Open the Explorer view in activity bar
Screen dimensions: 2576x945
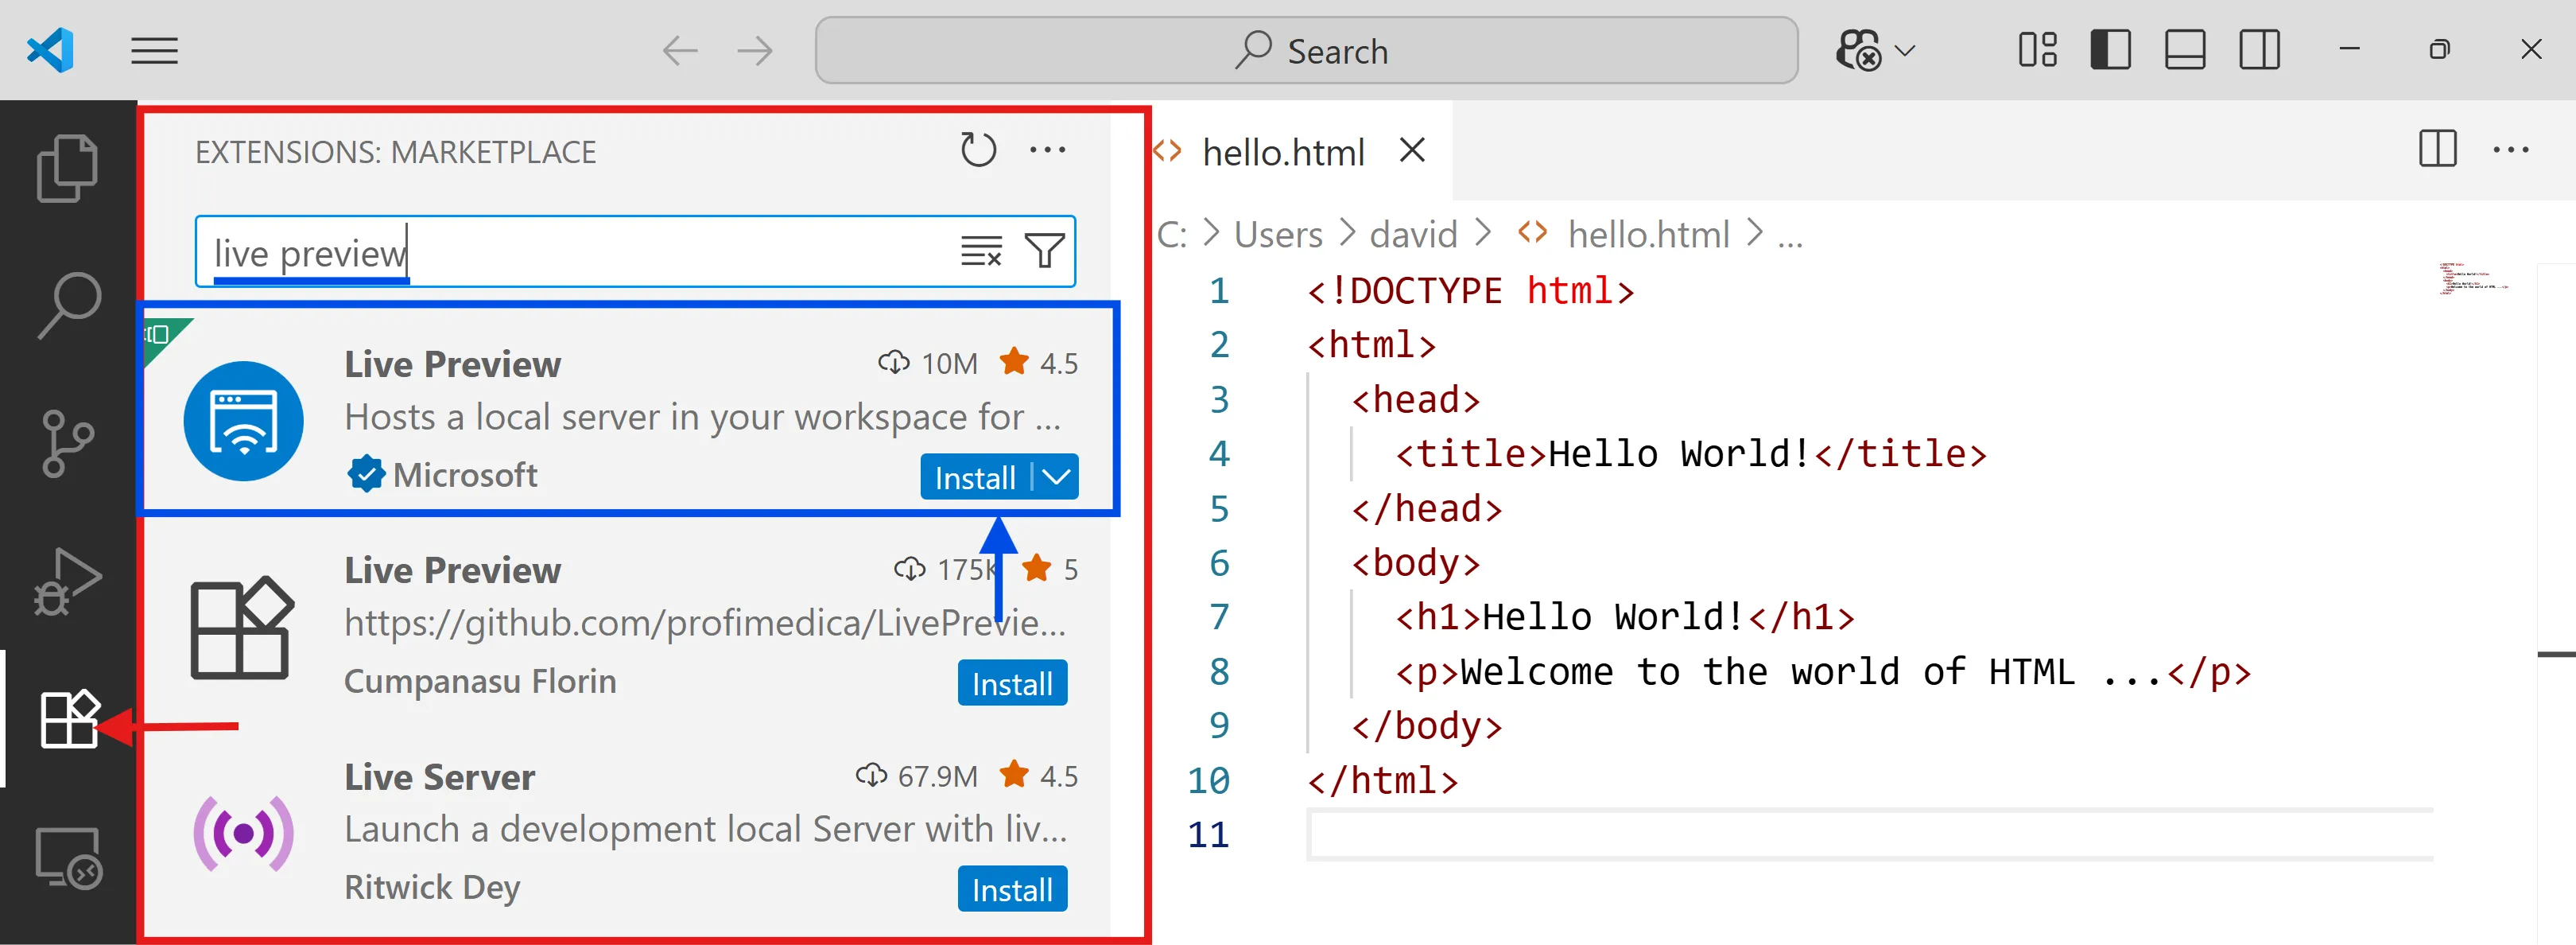click(67, 168)
